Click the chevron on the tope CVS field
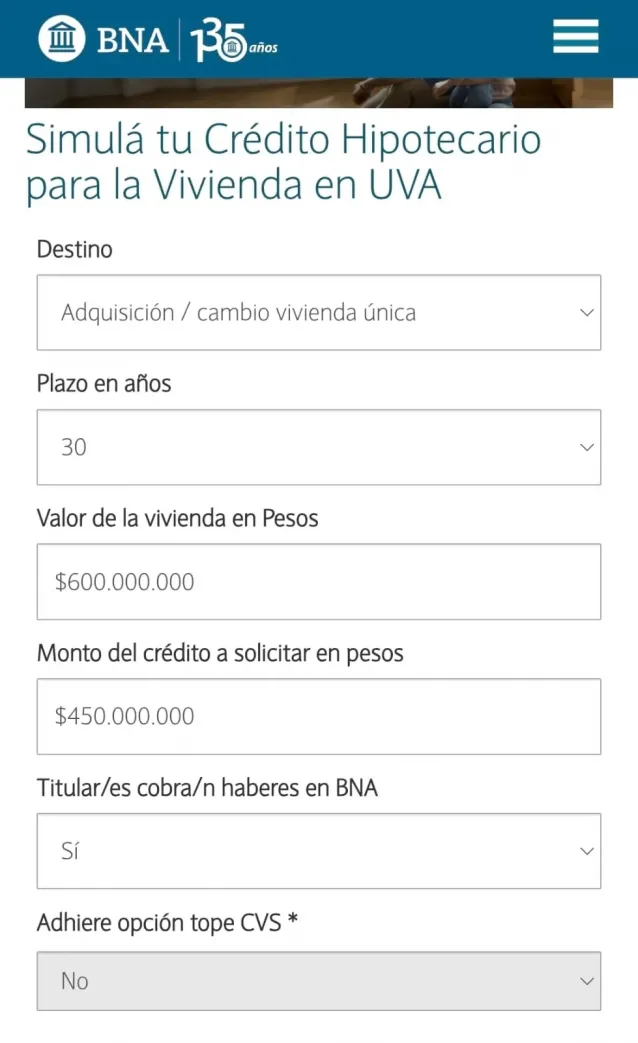This screenshot has height=1043, width=638. click(x=587, y=981)
